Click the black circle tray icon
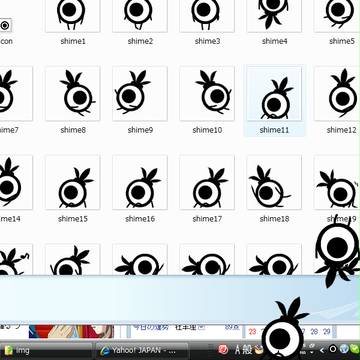The width and height of the screenshot is (360, 360). point(333,349)
